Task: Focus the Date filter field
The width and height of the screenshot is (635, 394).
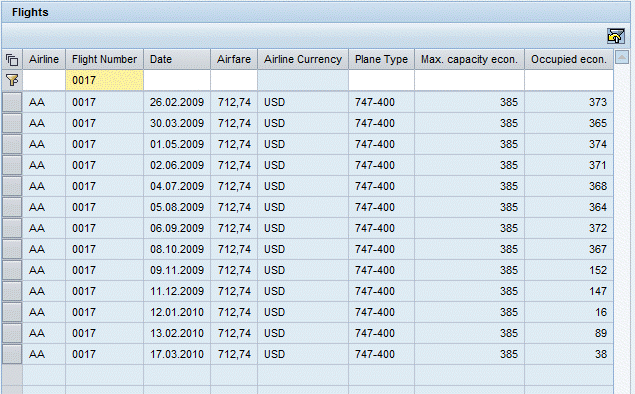Action: (177, 80)
